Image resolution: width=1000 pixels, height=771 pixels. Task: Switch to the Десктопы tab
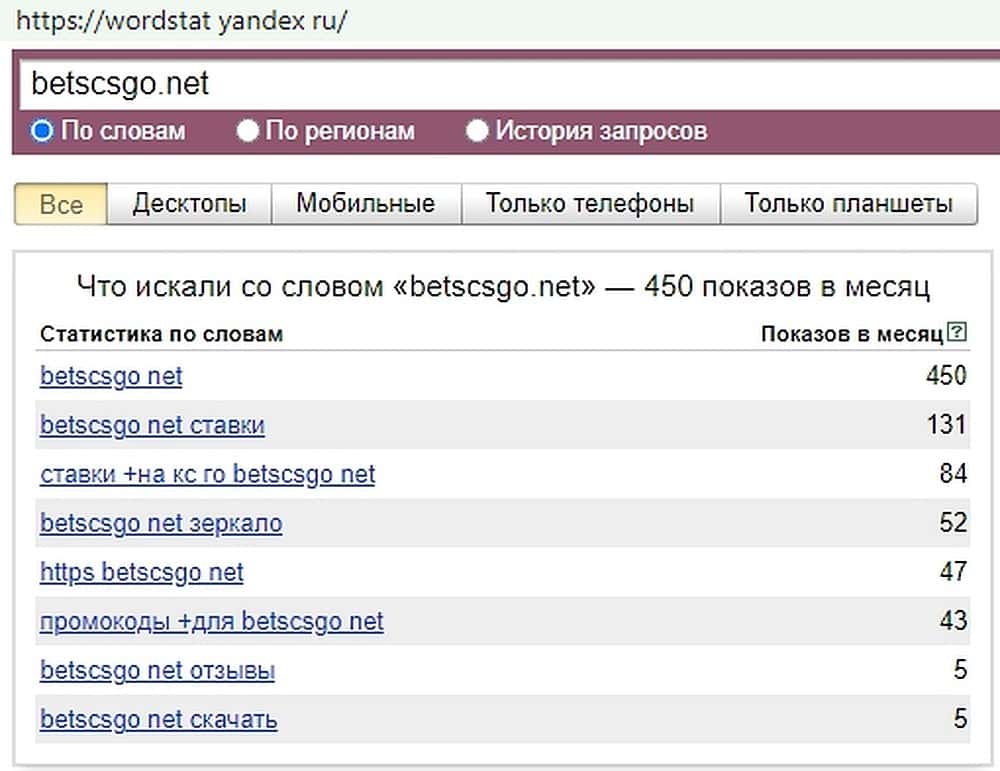pos(190,204)
